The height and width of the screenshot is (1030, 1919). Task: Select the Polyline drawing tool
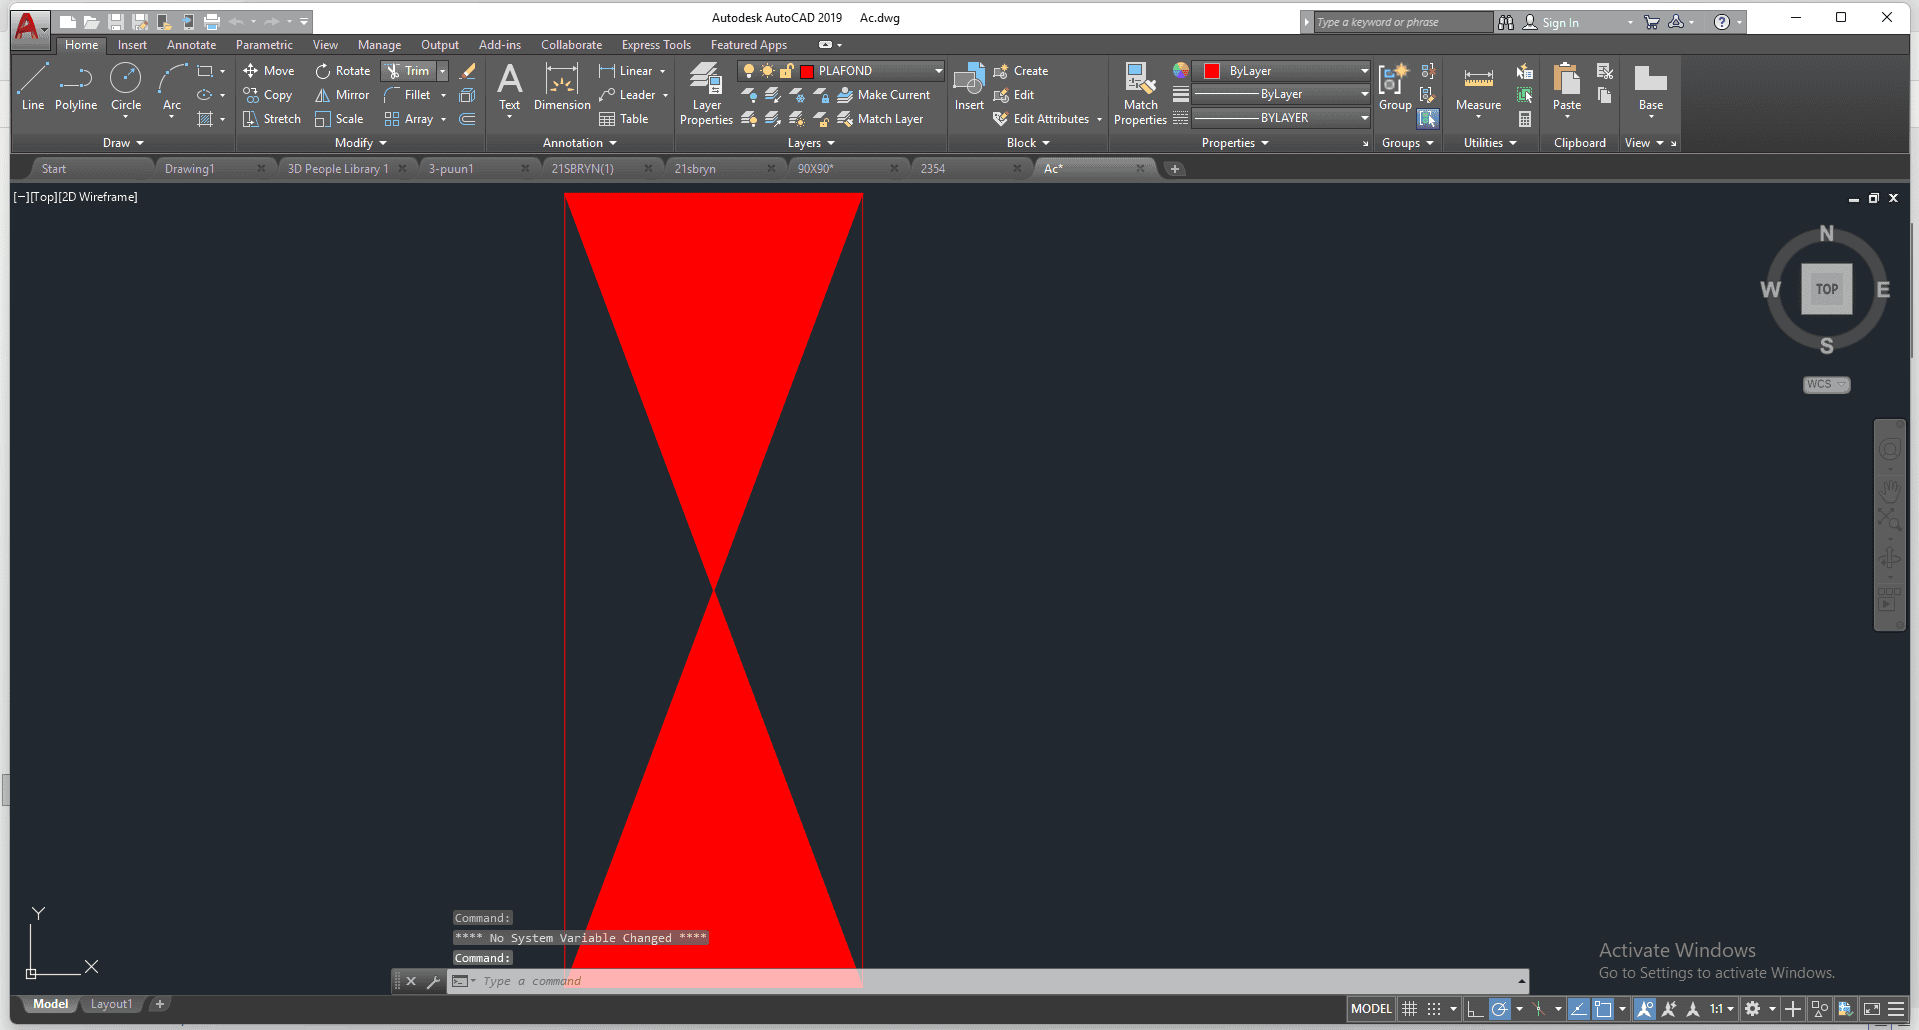pos(76,87)
